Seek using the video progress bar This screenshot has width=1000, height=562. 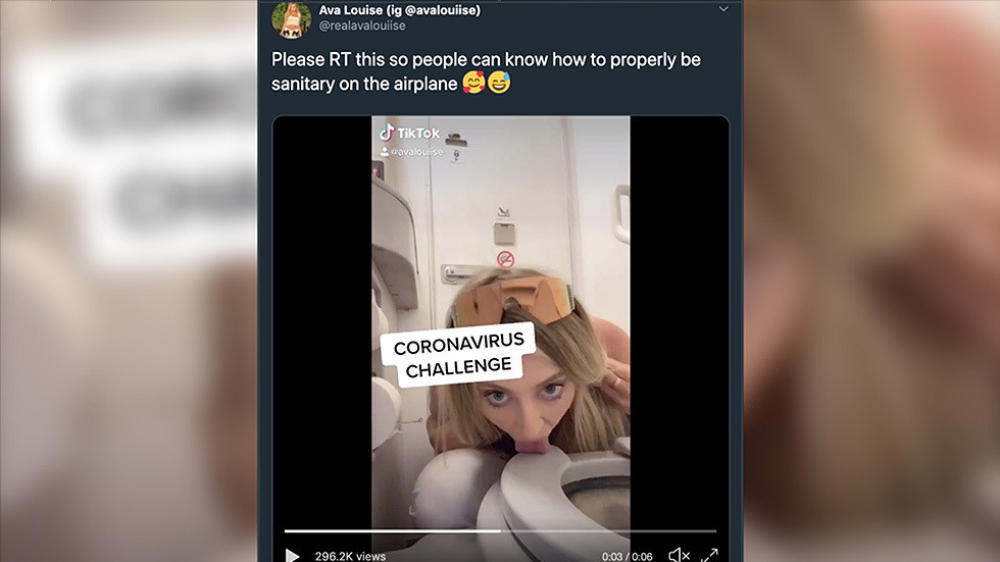(500, 531)
